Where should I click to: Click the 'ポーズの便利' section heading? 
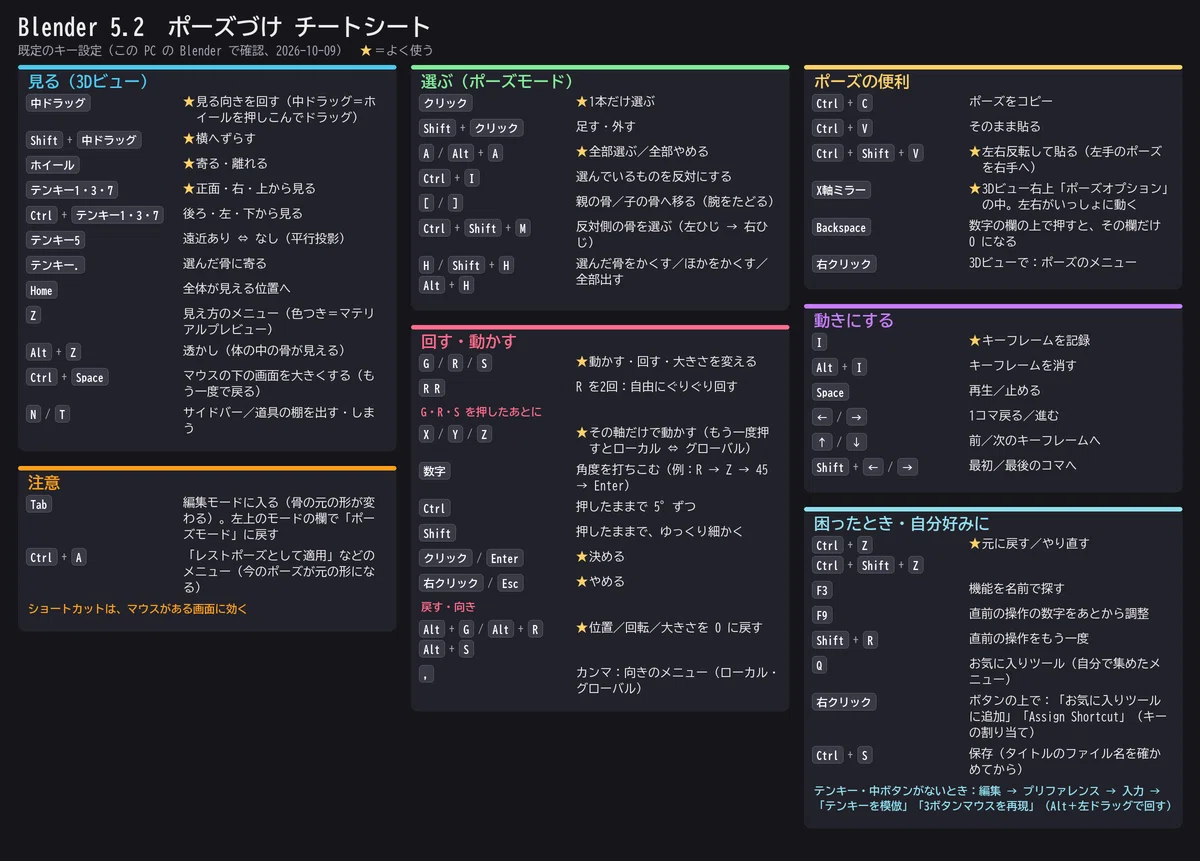861,81
